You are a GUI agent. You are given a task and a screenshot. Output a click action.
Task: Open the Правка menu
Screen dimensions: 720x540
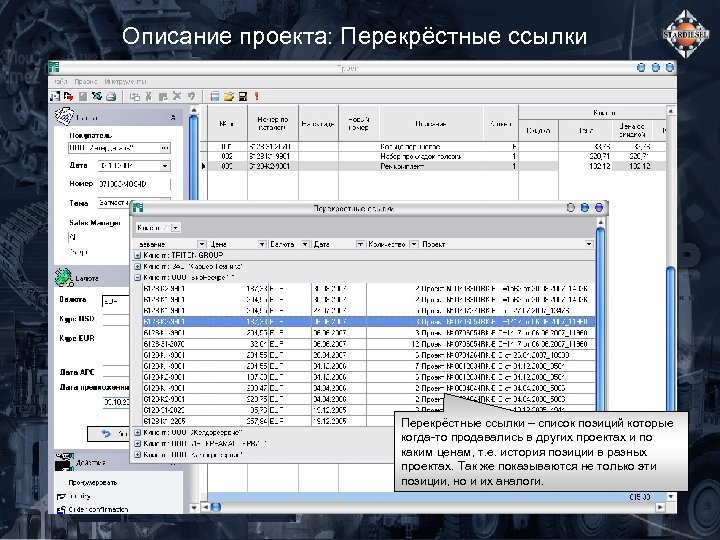coord(85,82)
